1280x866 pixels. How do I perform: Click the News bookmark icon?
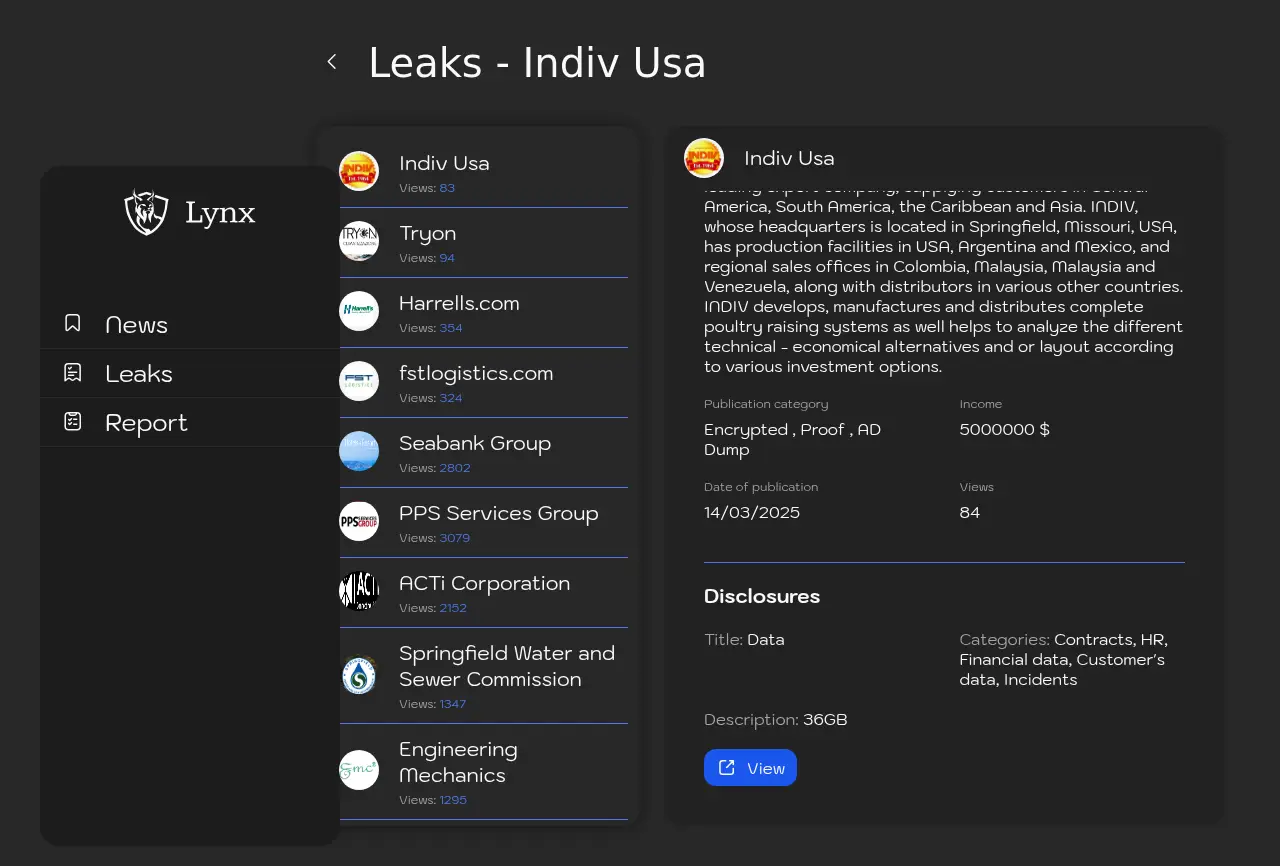[x=73, y=324]
